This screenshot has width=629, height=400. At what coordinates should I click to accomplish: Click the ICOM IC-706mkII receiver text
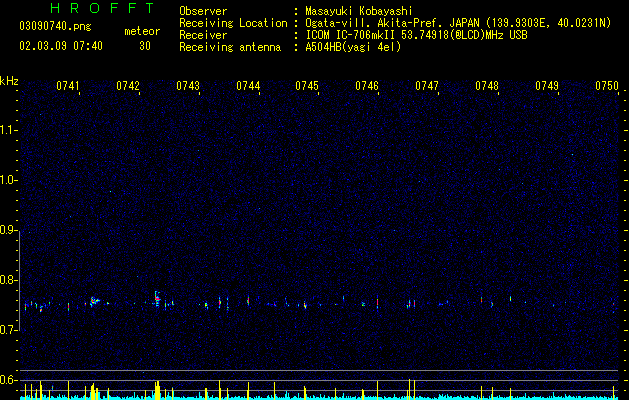[416, 35]
